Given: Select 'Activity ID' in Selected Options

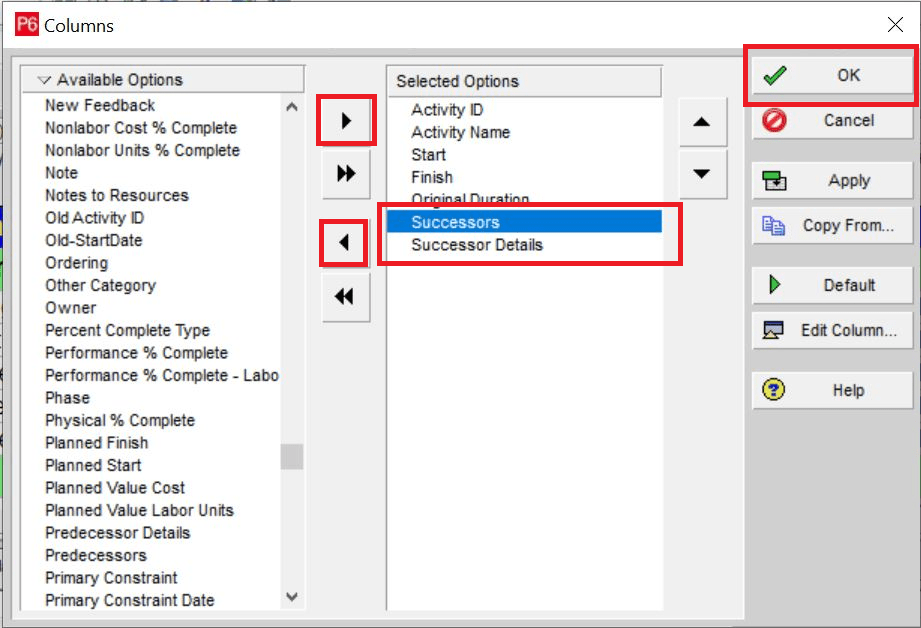Looking at the screenshot, I should tap(447, 110).
